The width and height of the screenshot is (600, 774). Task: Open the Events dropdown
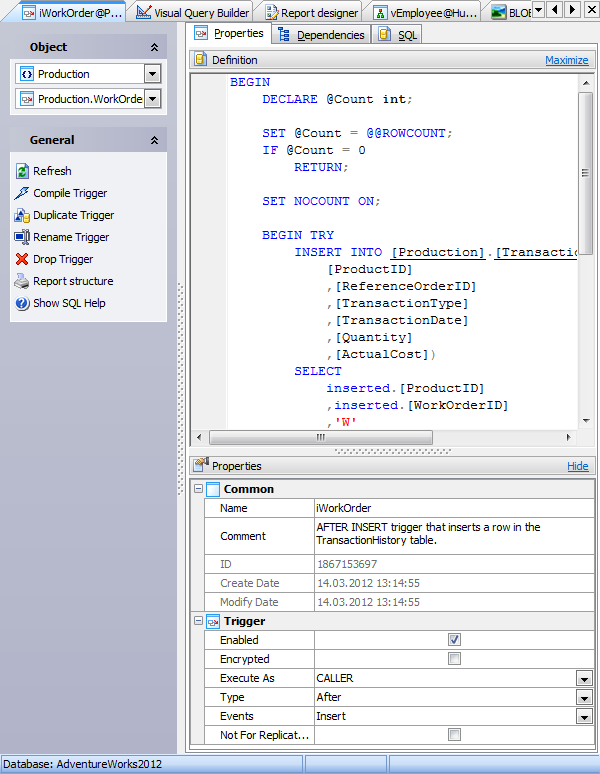(584, 717)
